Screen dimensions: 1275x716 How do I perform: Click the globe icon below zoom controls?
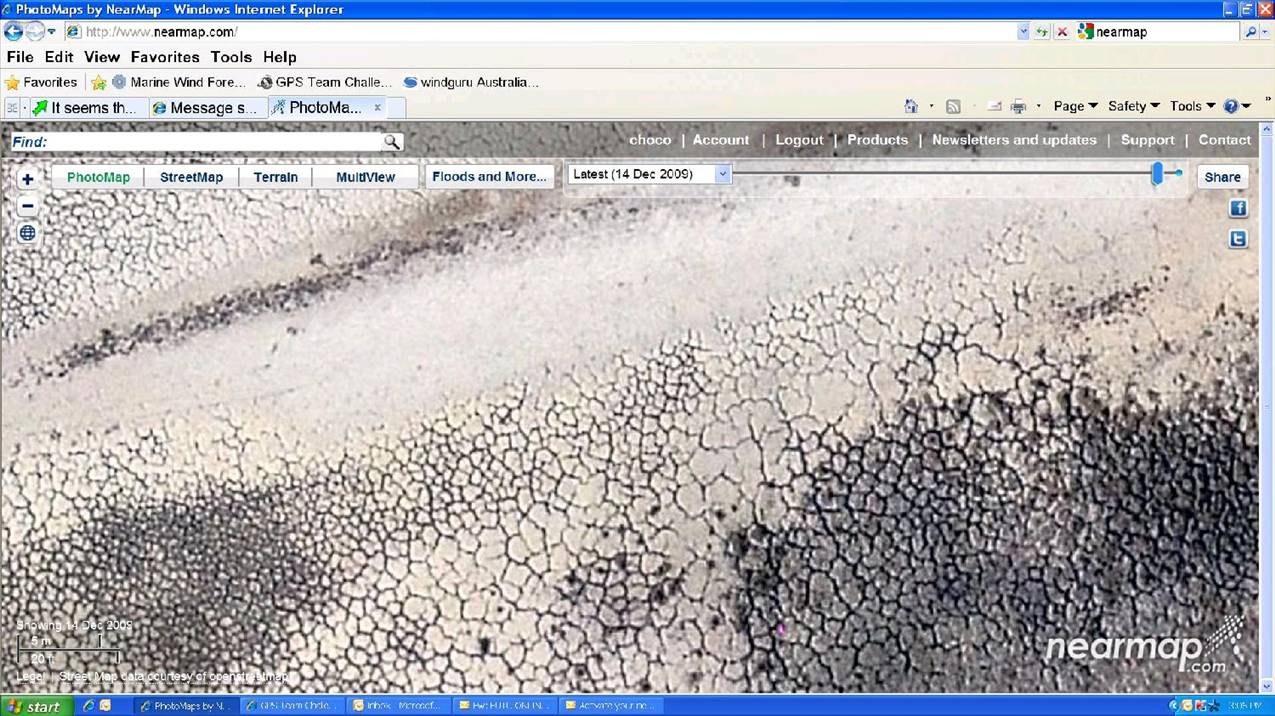coord(27,233)
